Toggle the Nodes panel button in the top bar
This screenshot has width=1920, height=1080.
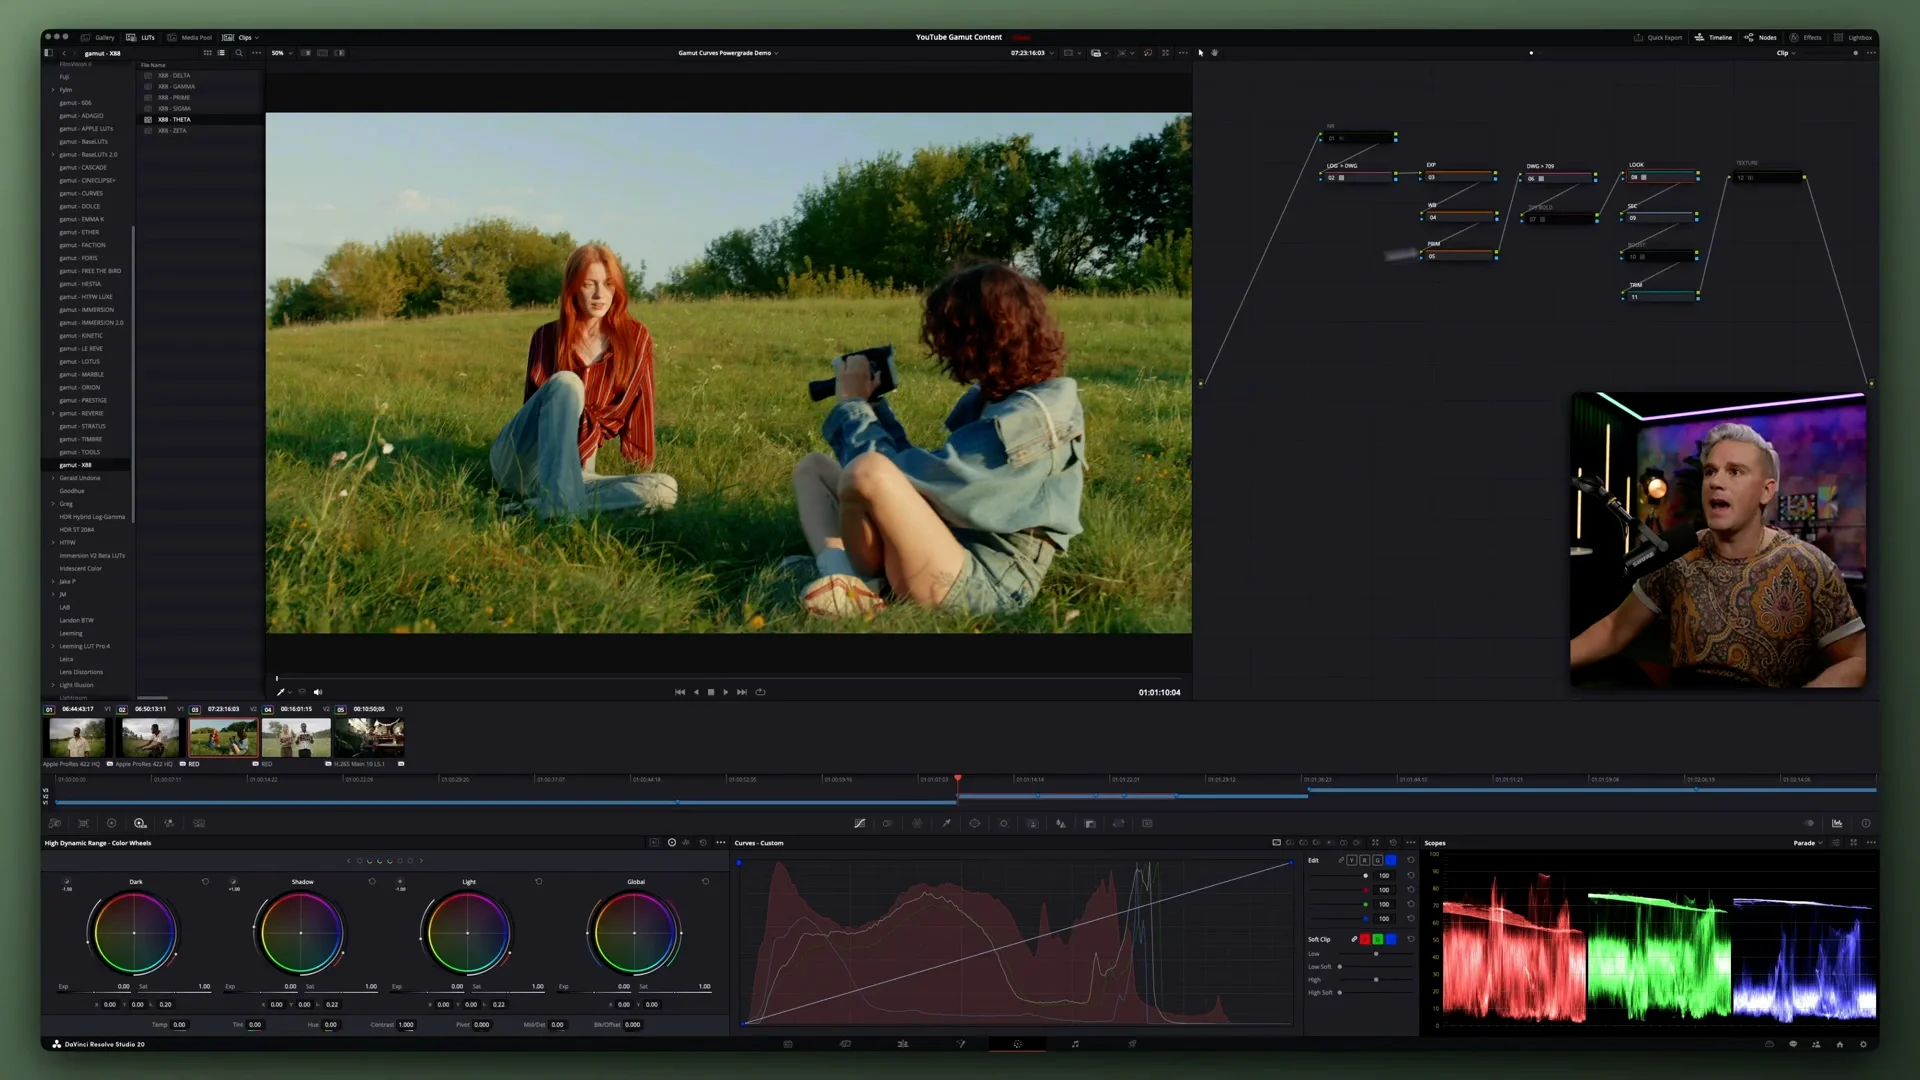1761,37
